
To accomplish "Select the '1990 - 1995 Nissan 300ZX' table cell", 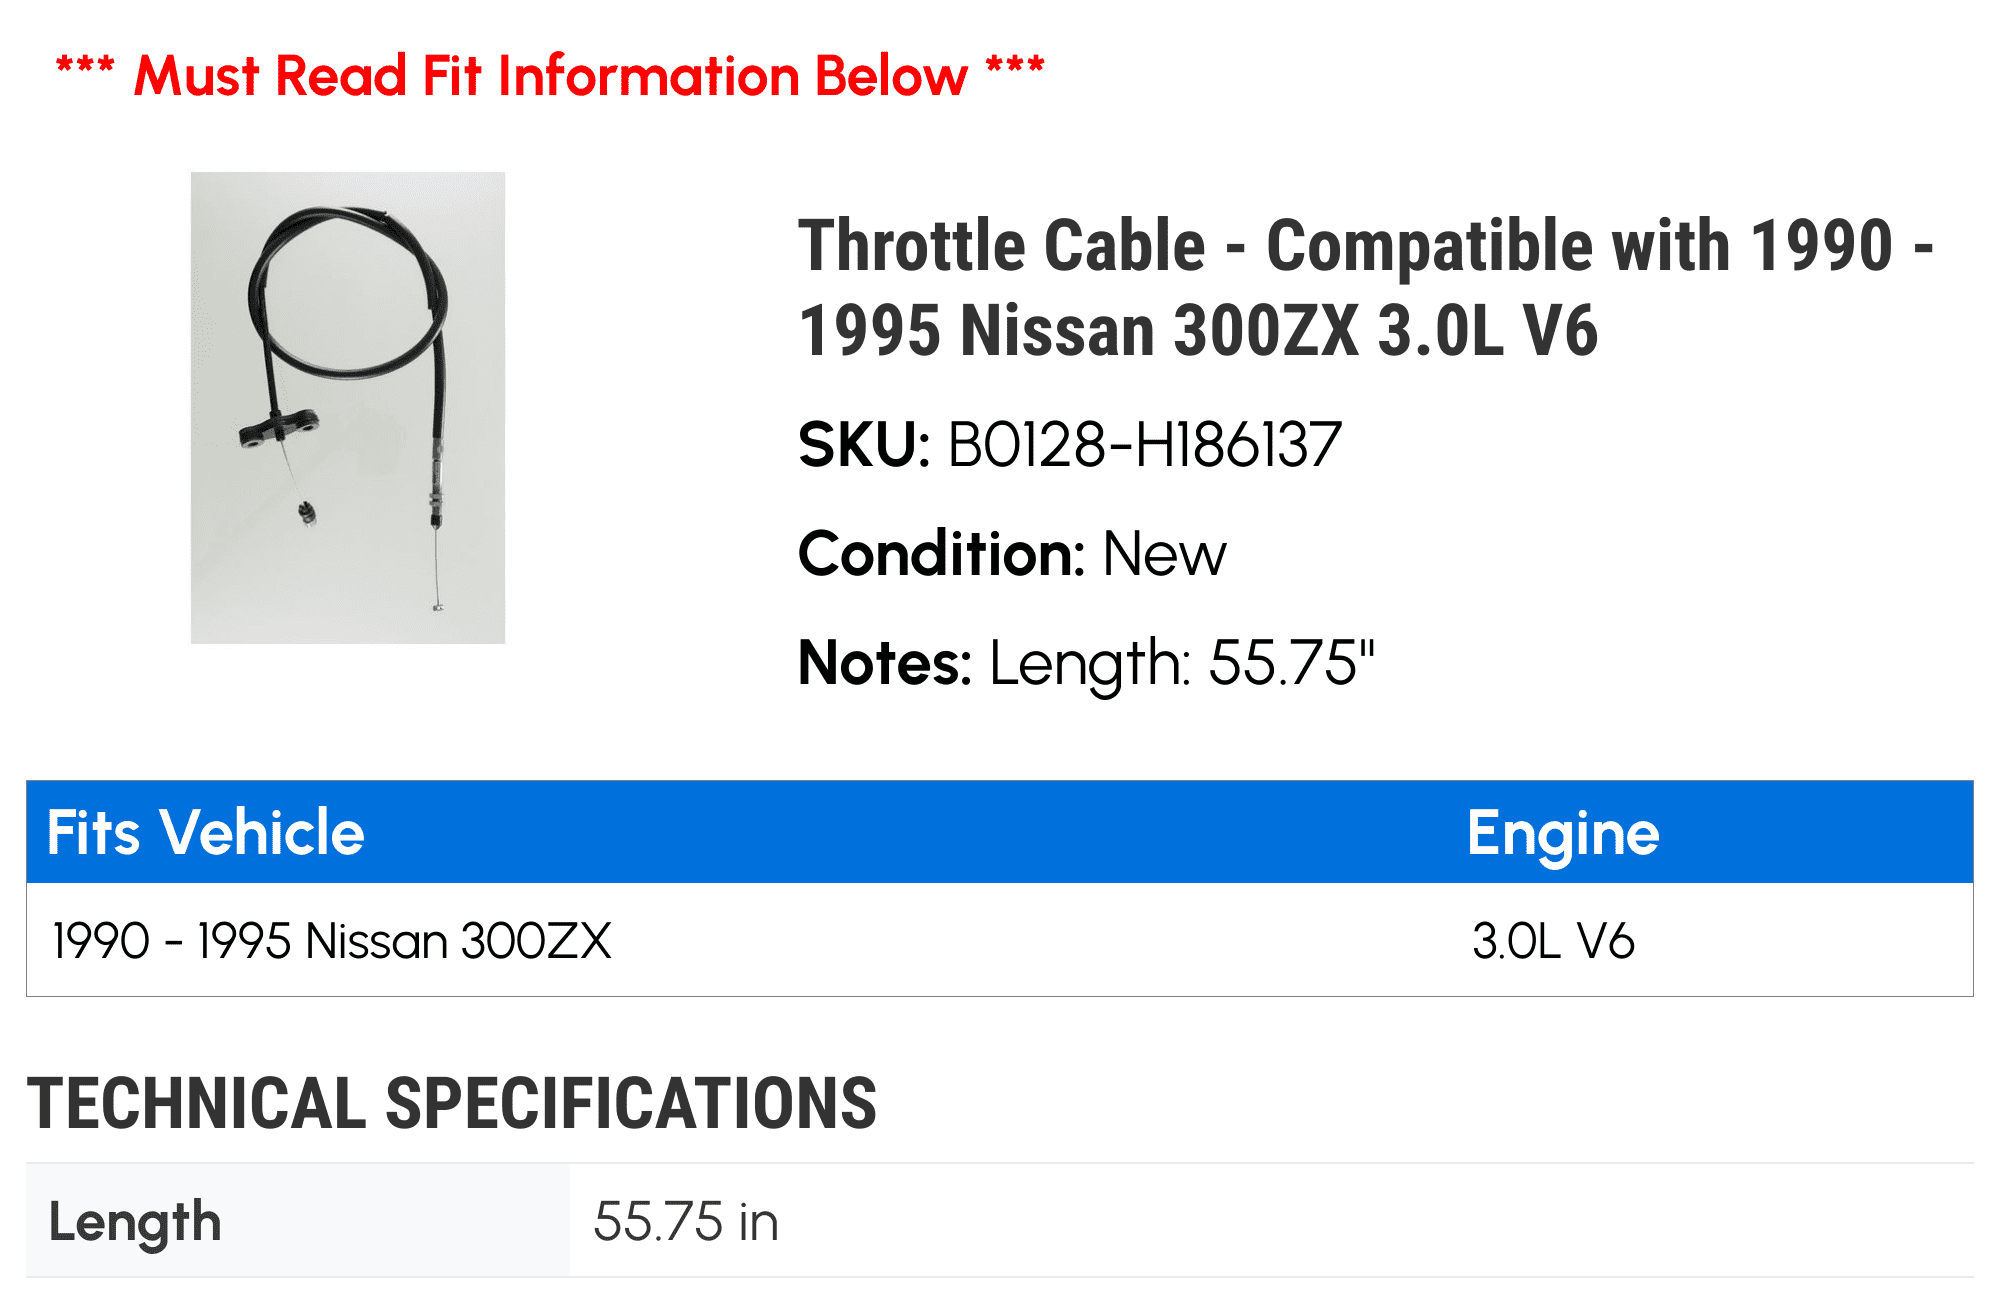I will click(332, 941).
